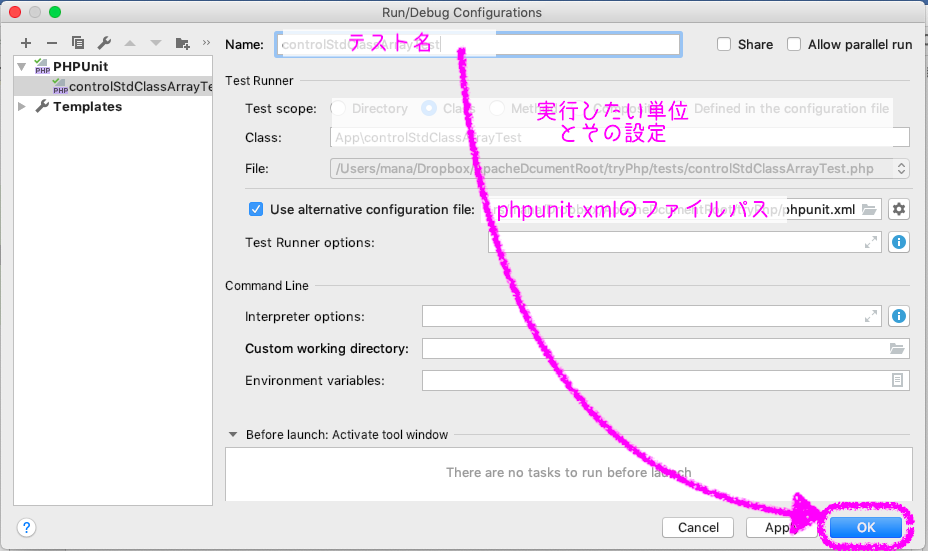Click the OK button
This screenshot has height=551, width=928.
coord(865,527)
